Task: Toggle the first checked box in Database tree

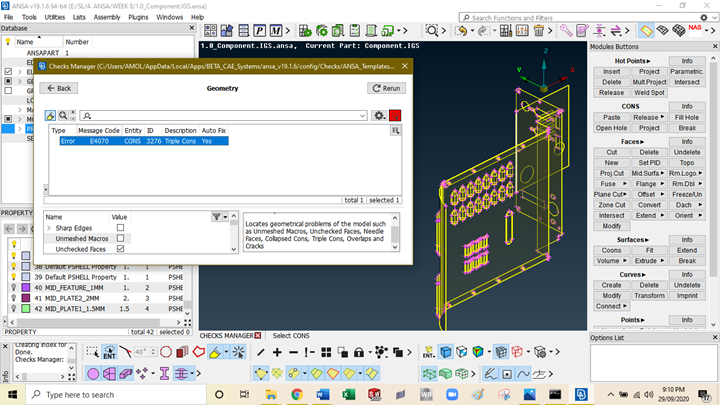Action: pos(8,72)
